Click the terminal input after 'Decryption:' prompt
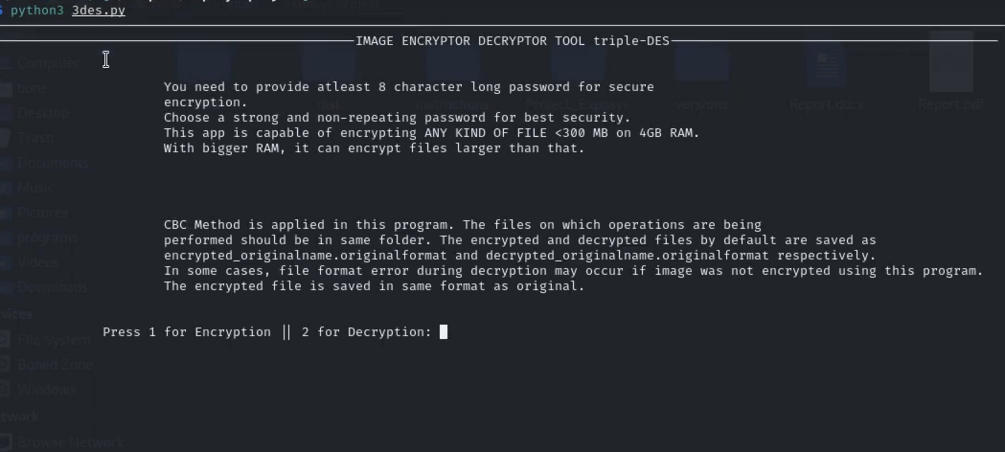The width and height of the screenshot is (1005, 452). pos(444,332)
